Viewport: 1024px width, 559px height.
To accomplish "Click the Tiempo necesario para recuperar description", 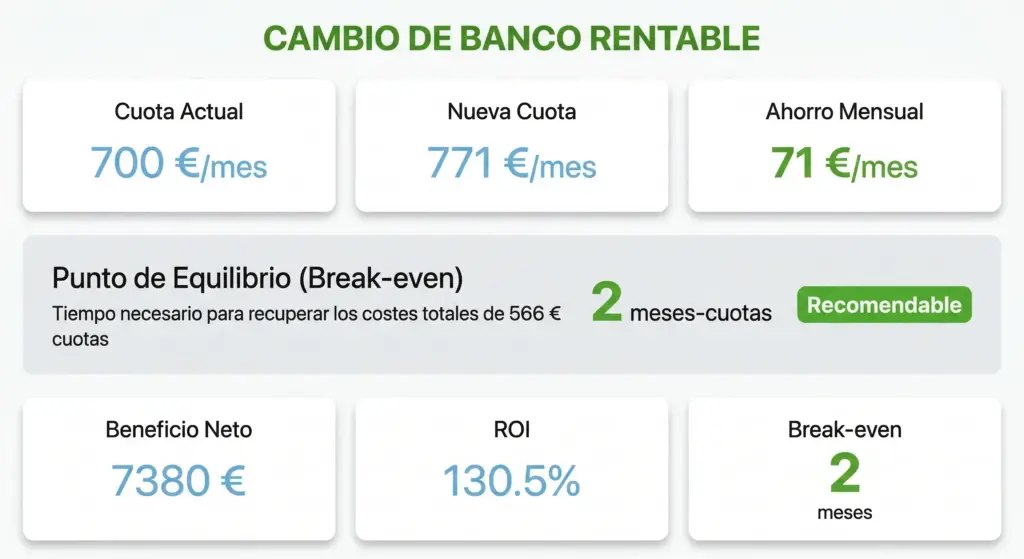I will click(250, 314).
